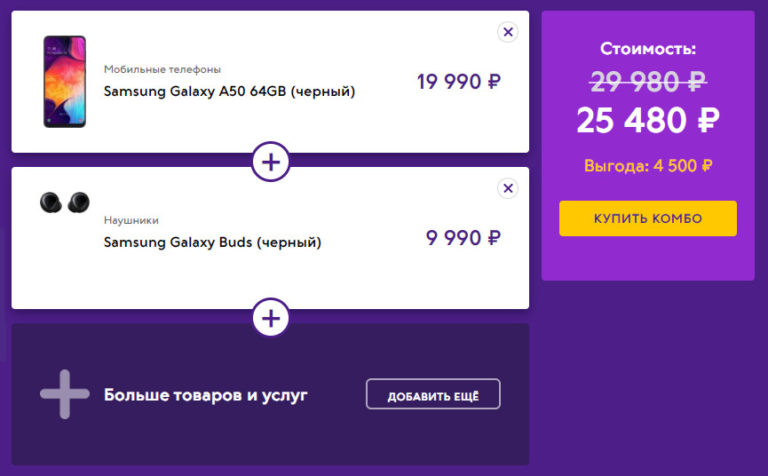This screenshot has width=768, height=476.
Task: Open the Samsung Galaxy A50 64GB product title
Action: (x=229, y=91)
